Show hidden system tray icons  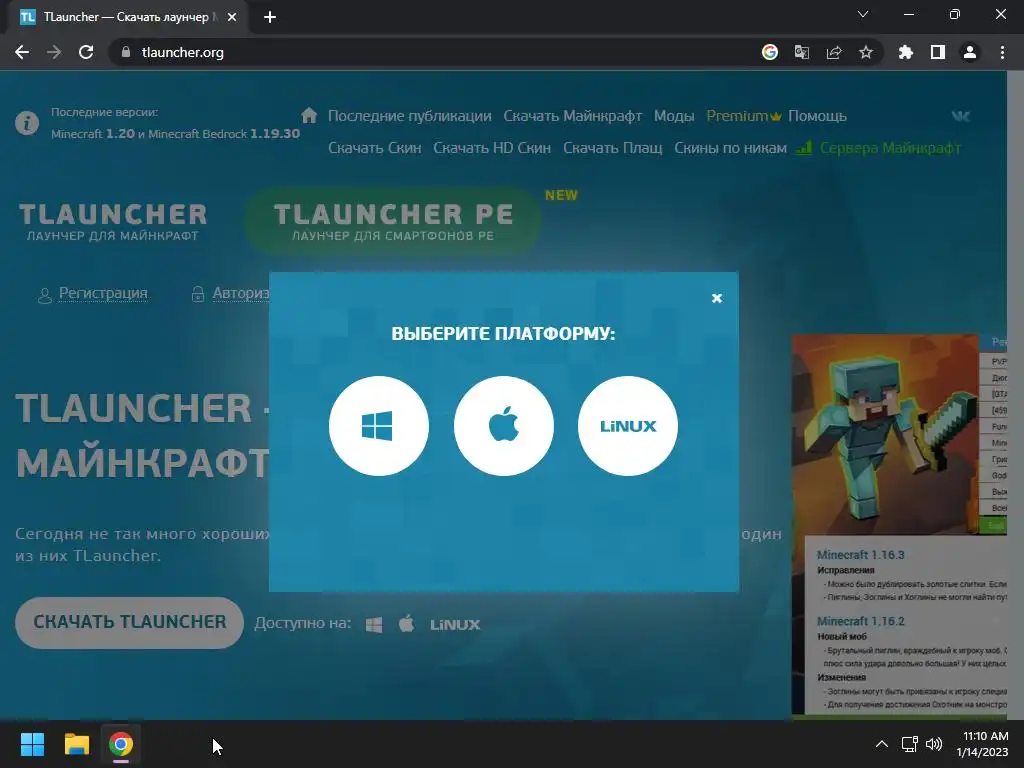click(882, 744)
